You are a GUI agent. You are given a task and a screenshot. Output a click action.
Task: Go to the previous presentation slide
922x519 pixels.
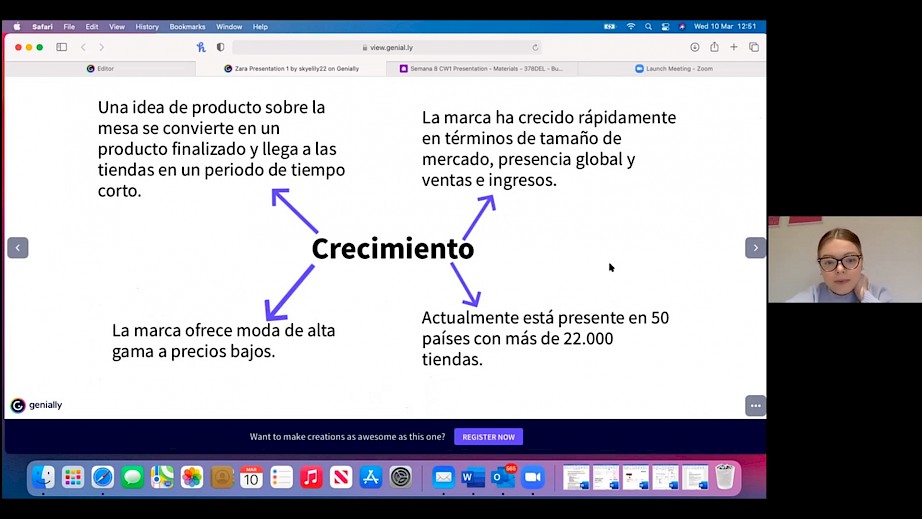click(x=17, y=248)
